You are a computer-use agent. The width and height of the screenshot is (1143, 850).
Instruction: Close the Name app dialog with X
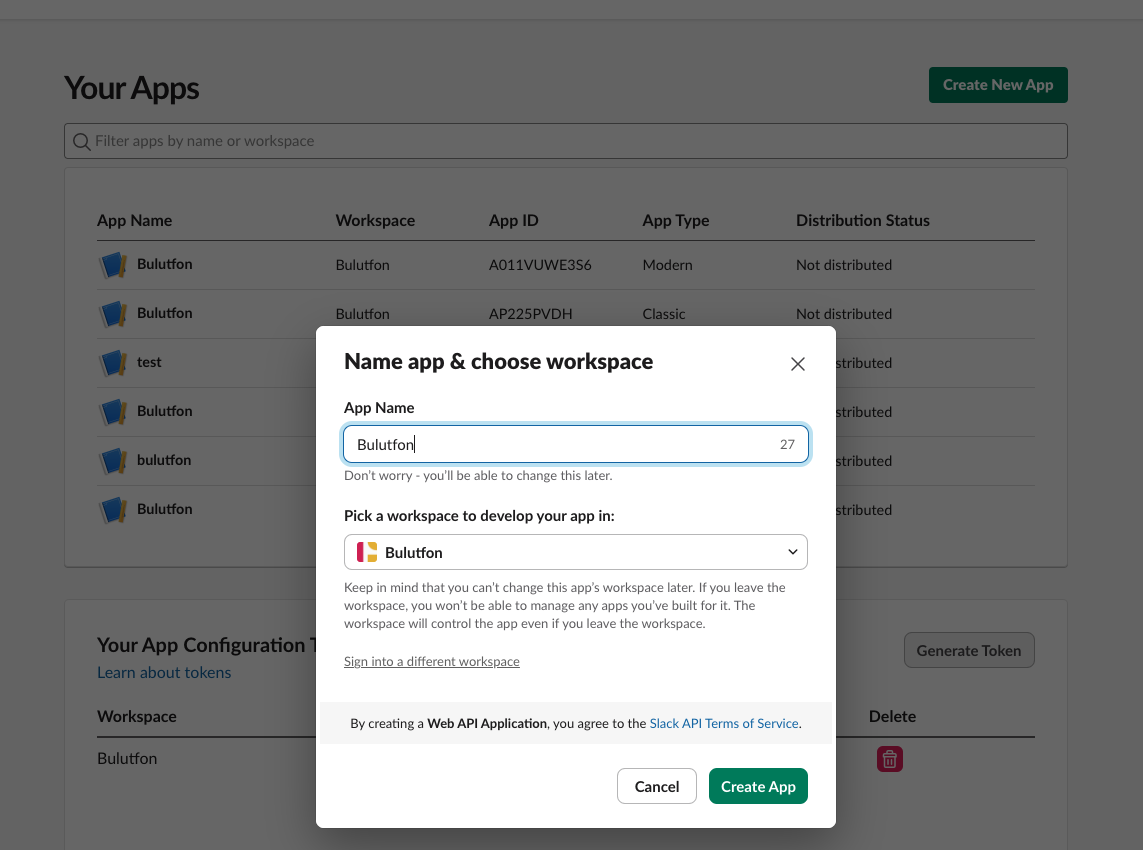[x=797, y=364]
